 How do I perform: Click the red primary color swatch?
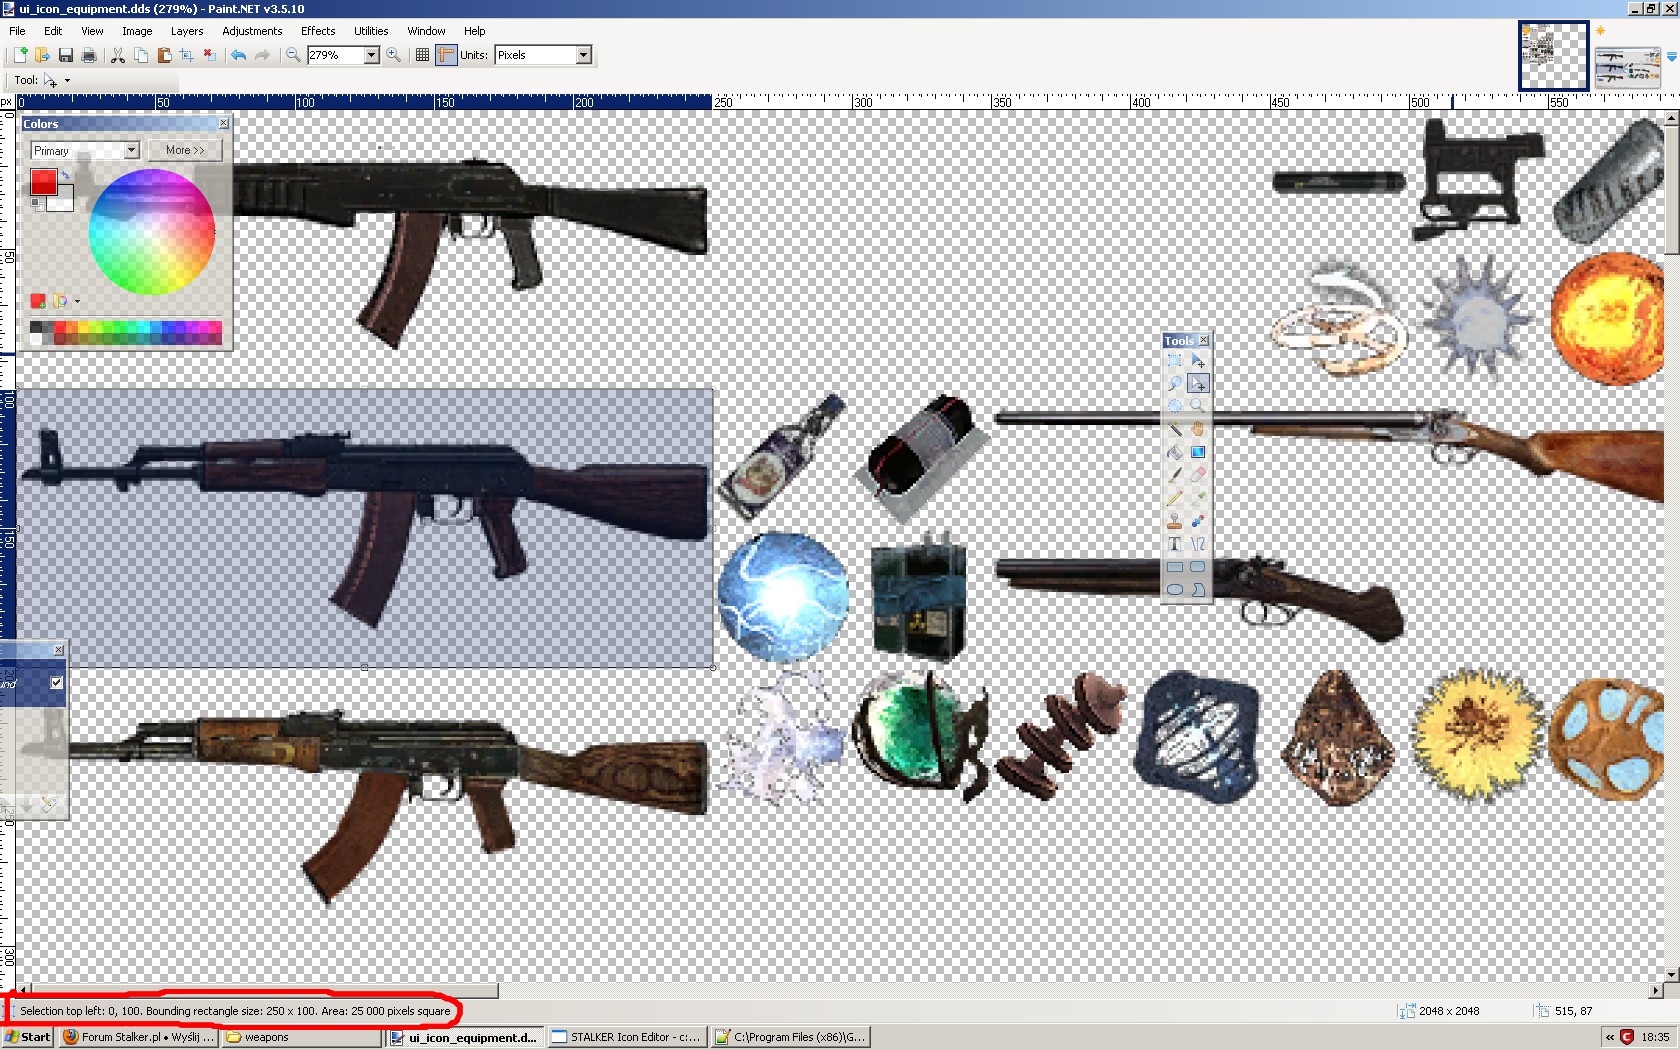[x=43, y=181]
